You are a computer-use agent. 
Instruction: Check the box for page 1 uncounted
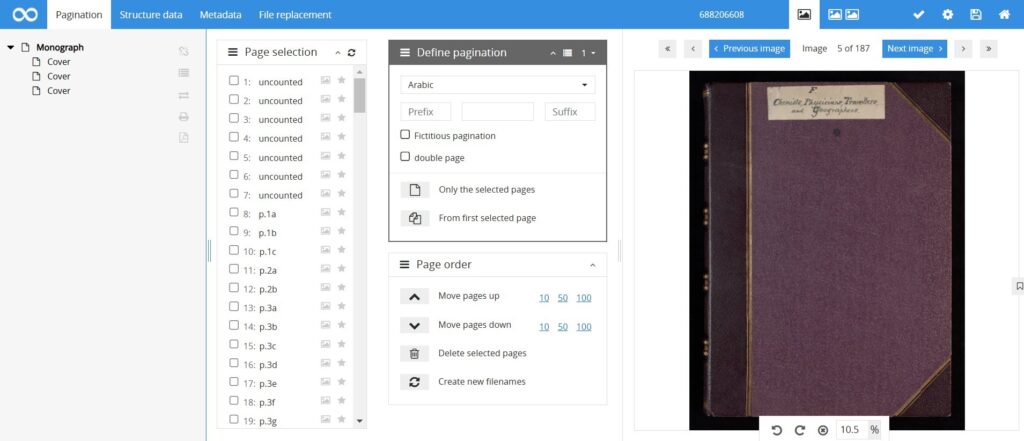pos(234,80)
